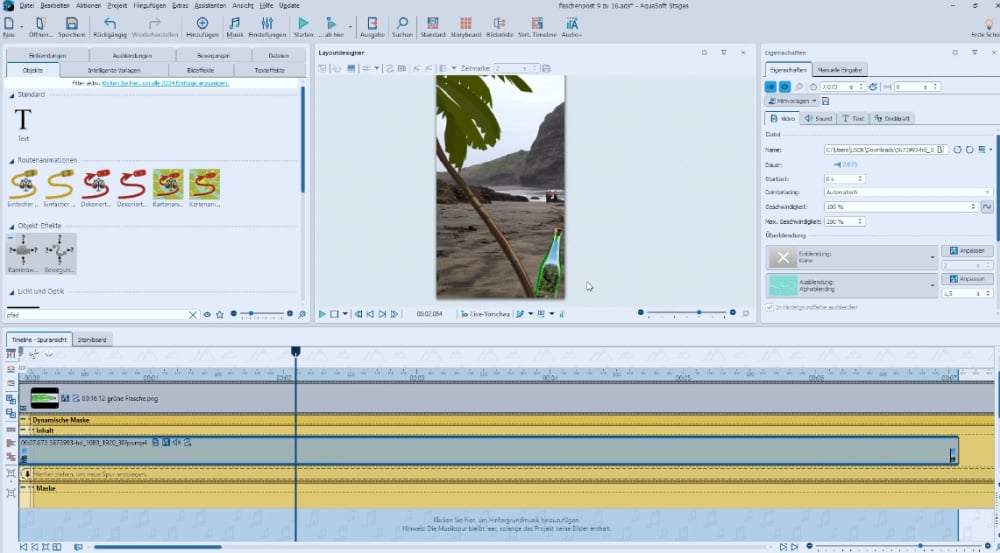Screen dimensions: 1000x553
Task: Select the Einfacher Pfad route animation
Action: [x=23, y=184]
